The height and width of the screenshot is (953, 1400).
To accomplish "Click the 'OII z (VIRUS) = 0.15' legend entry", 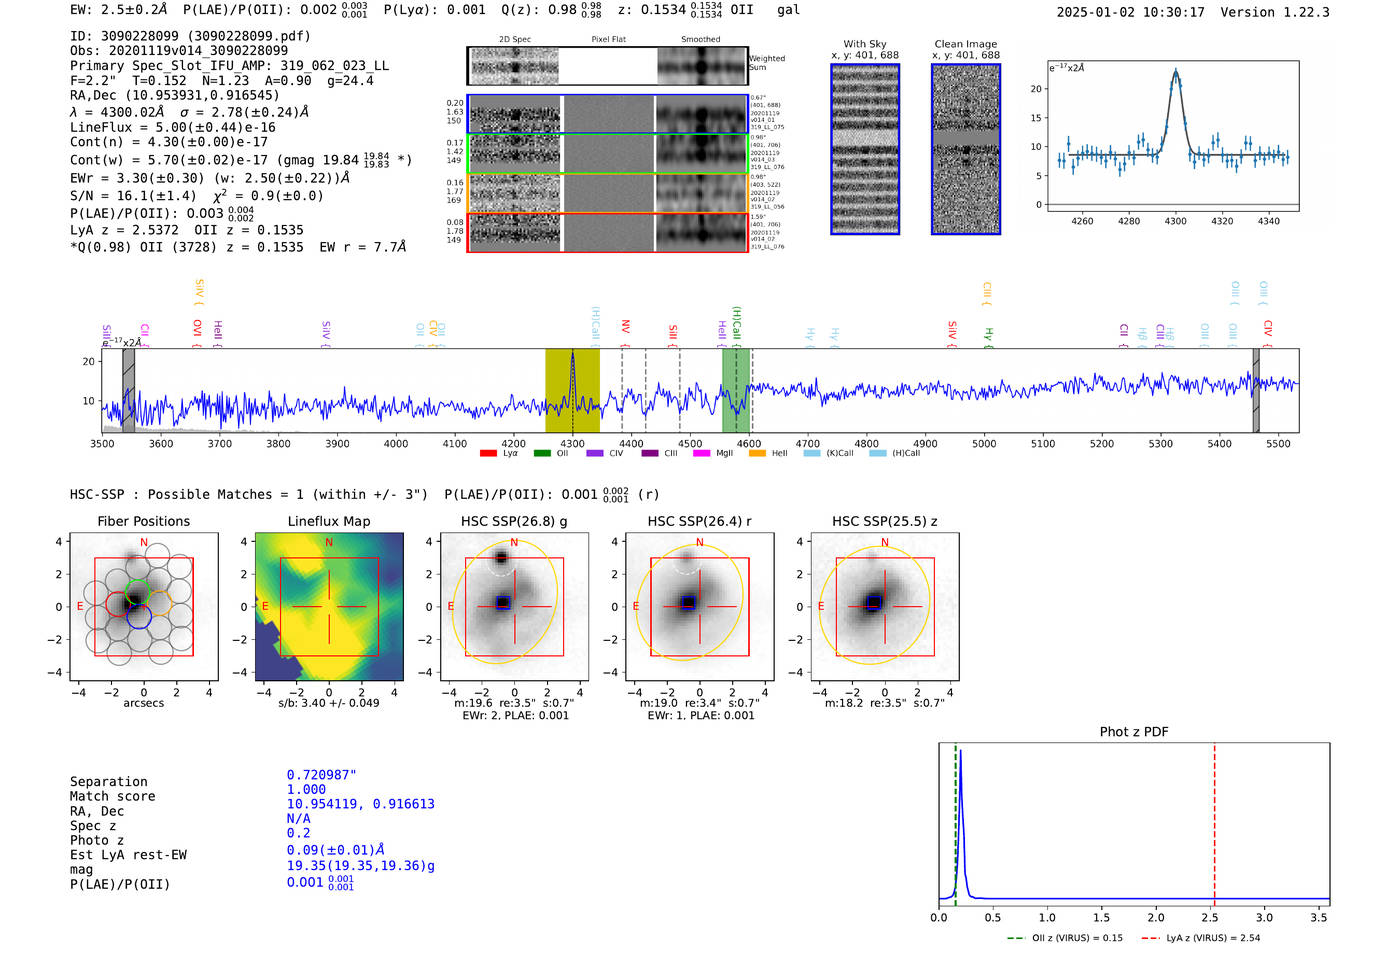I will pyautogui.click(x=1065, y=938).
